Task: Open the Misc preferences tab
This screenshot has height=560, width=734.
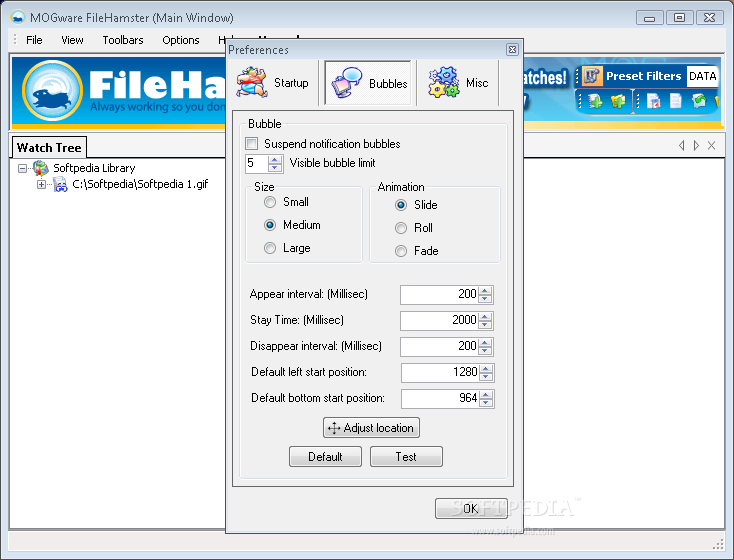Action: (457, 83)
